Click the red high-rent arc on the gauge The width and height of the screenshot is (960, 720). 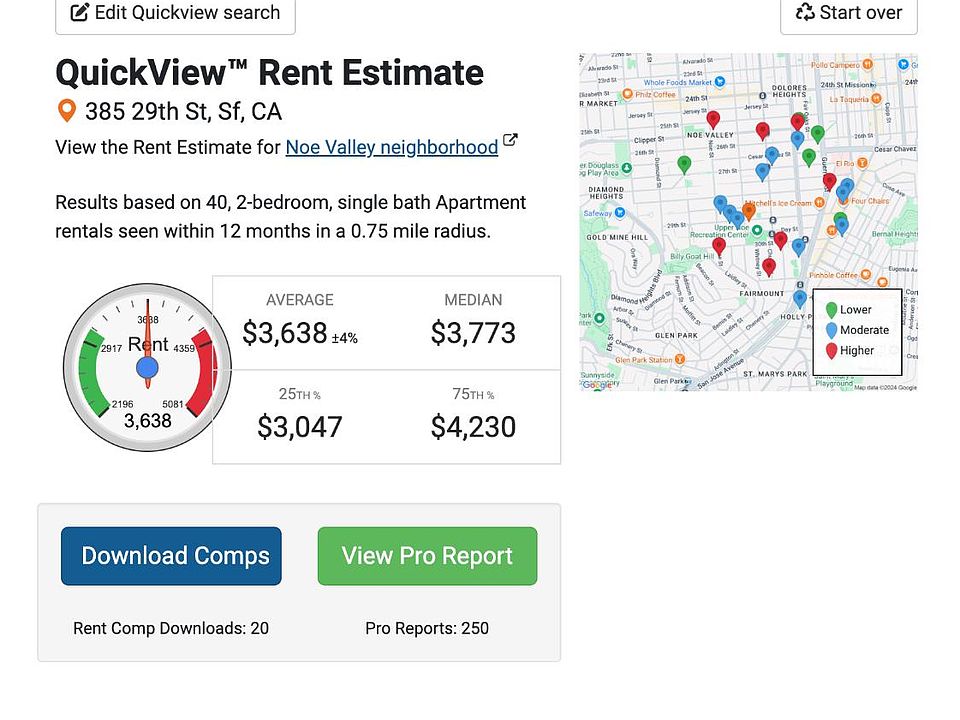coord(203,370)
